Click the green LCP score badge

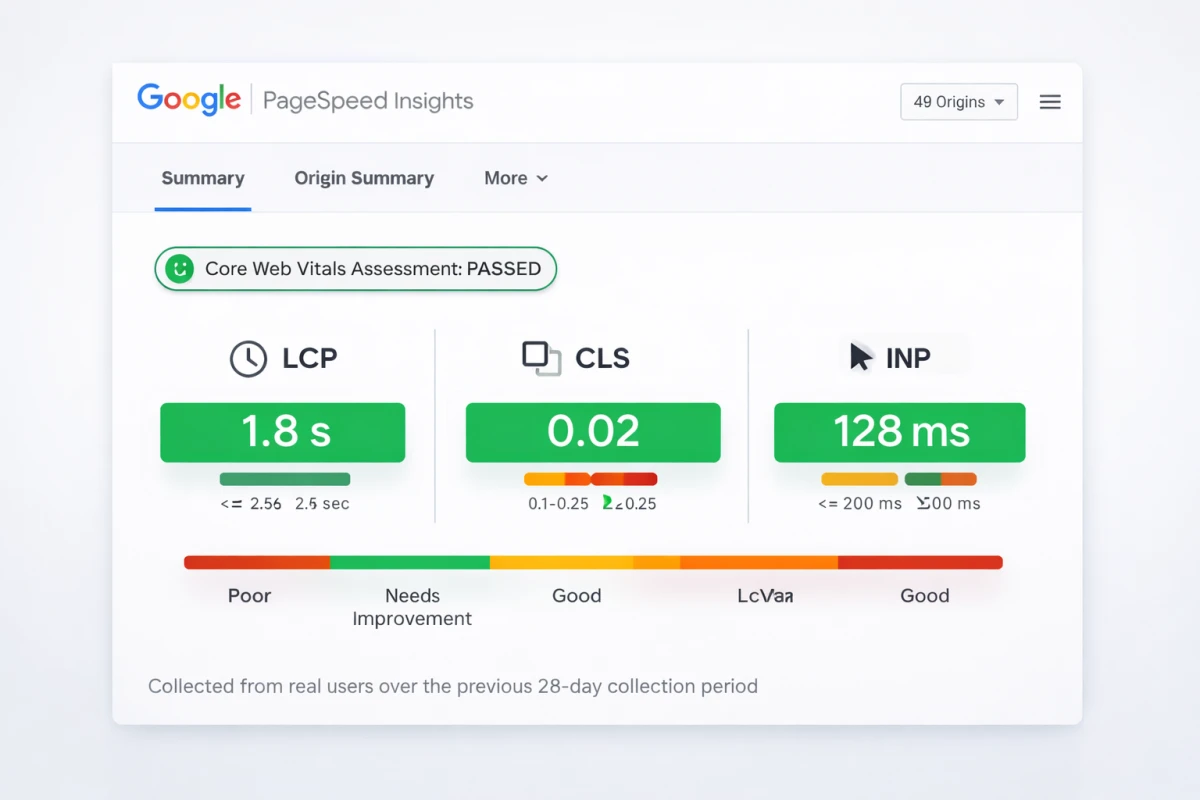point(283,432)
